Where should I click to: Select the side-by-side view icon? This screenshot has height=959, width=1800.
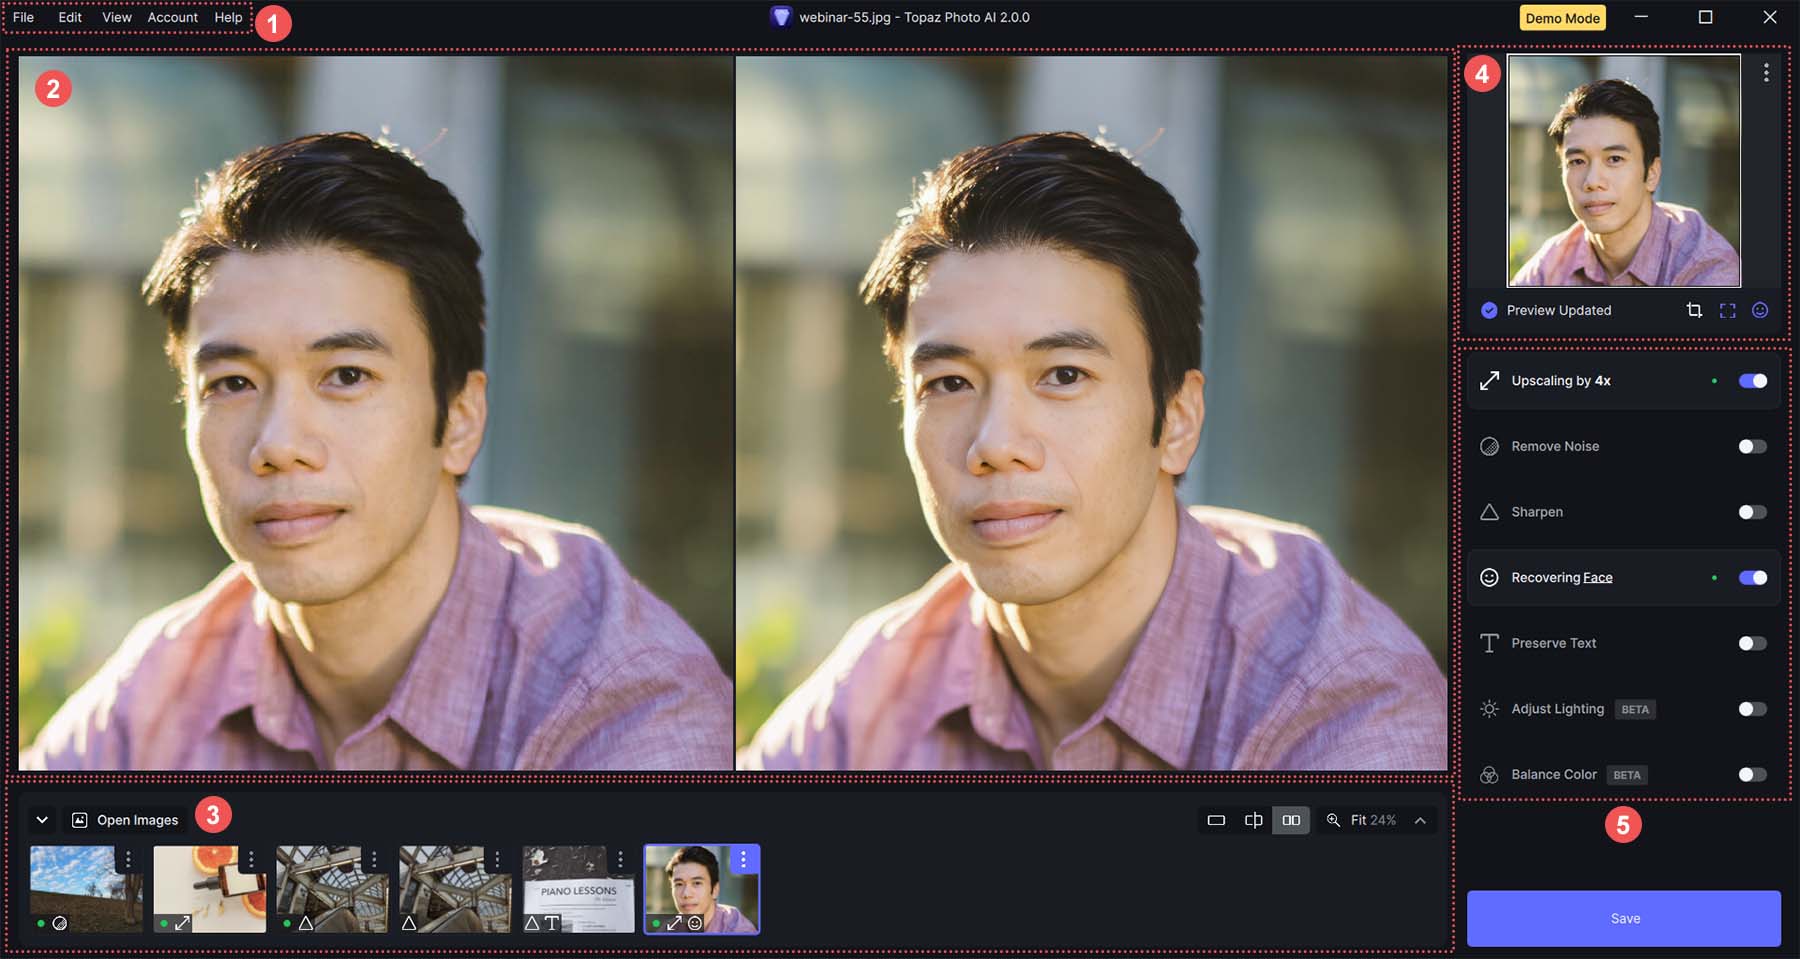coord(1291,820)
